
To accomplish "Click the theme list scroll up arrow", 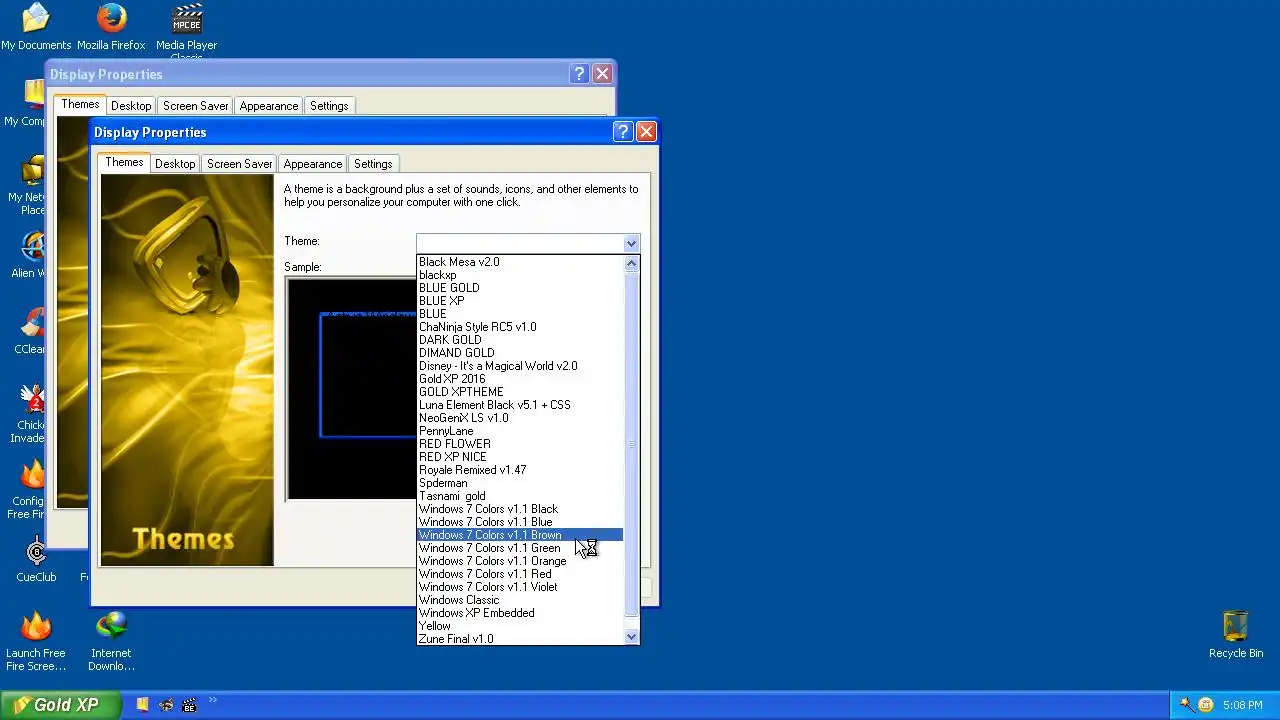I will point(631,264).
